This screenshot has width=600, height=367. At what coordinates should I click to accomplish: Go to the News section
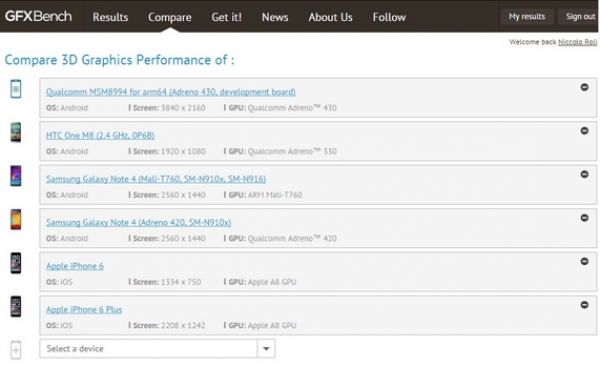click(275, 17)
